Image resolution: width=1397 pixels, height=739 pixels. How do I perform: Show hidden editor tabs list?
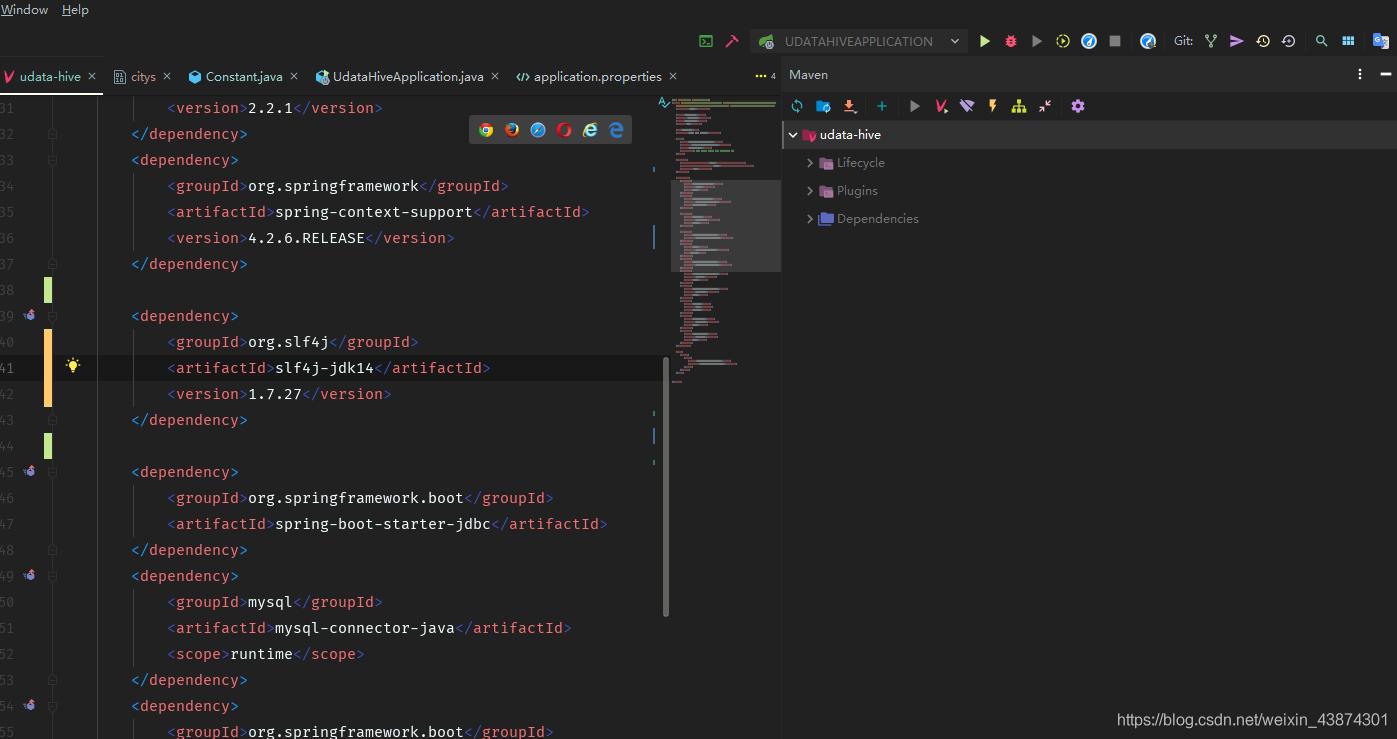pyautogui.click(x=765, y=76)
